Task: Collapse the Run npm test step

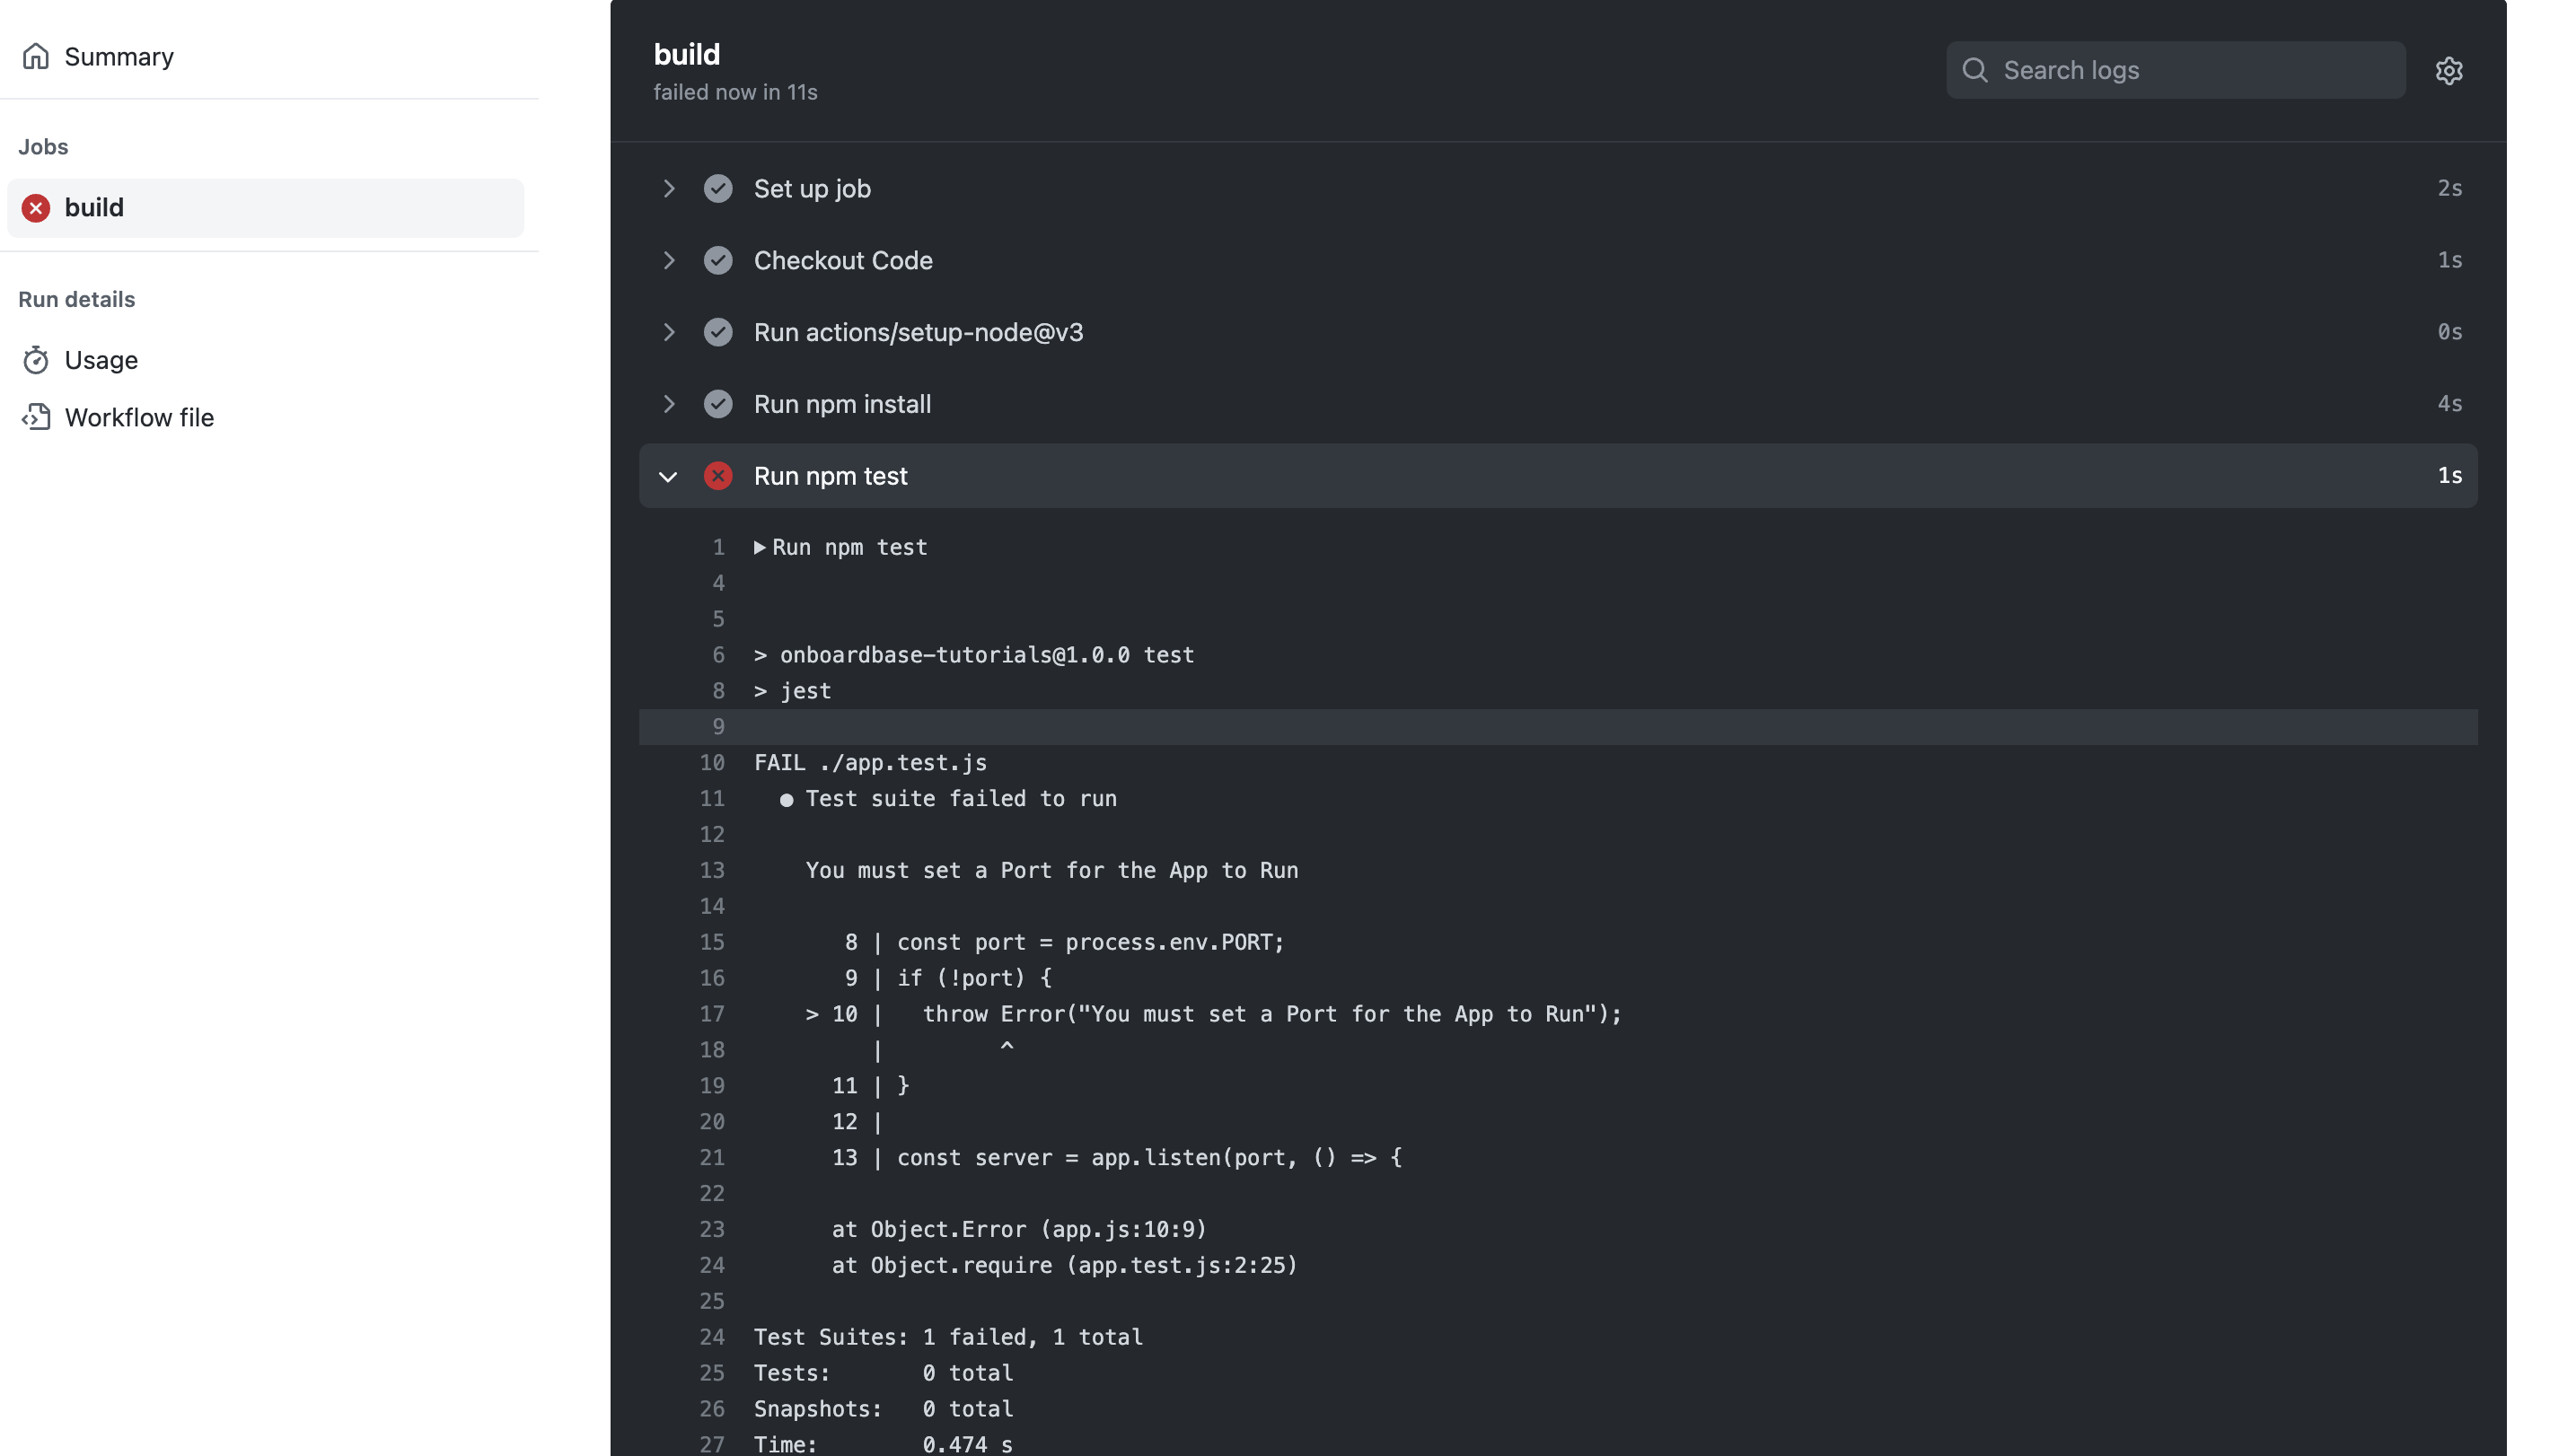Action: tap(668, 476)
